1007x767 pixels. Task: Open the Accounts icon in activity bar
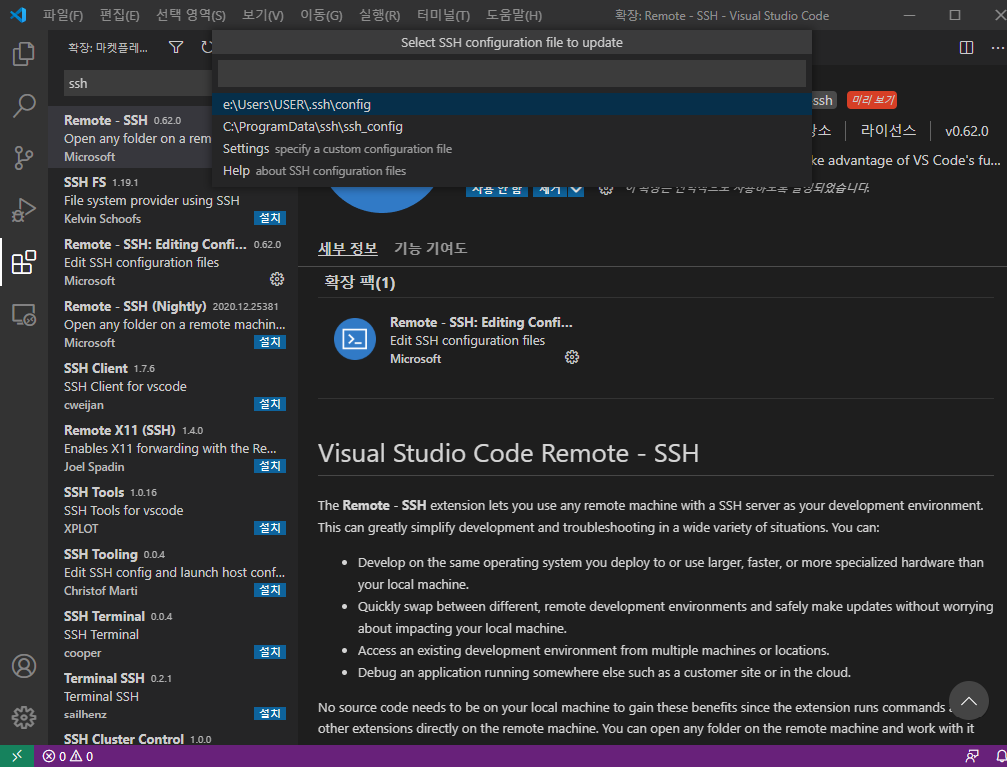point(24,666)
